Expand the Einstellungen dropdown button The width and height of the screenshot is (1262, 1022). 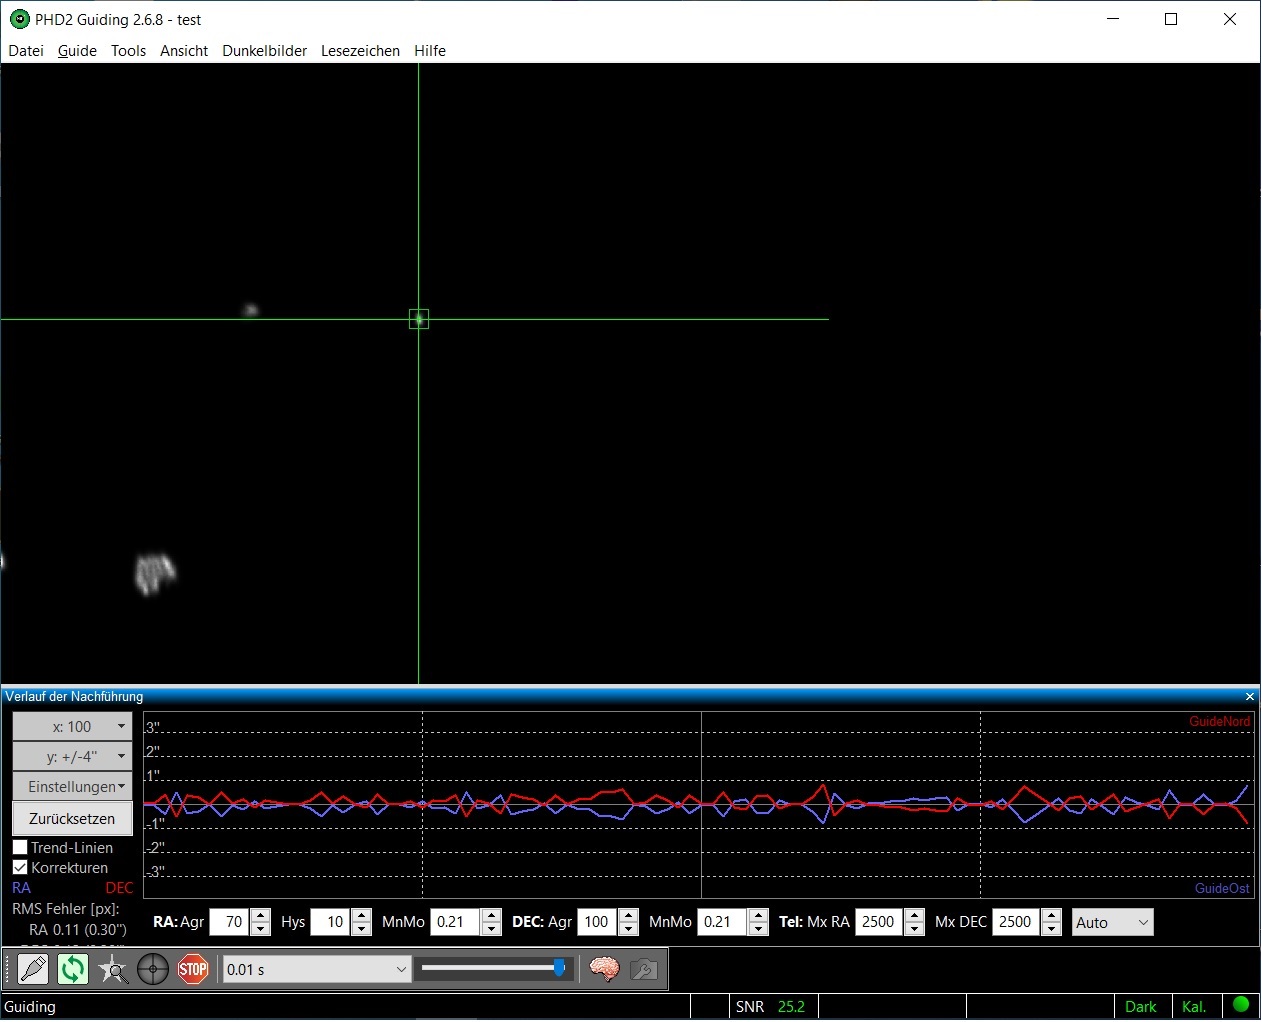72,786
